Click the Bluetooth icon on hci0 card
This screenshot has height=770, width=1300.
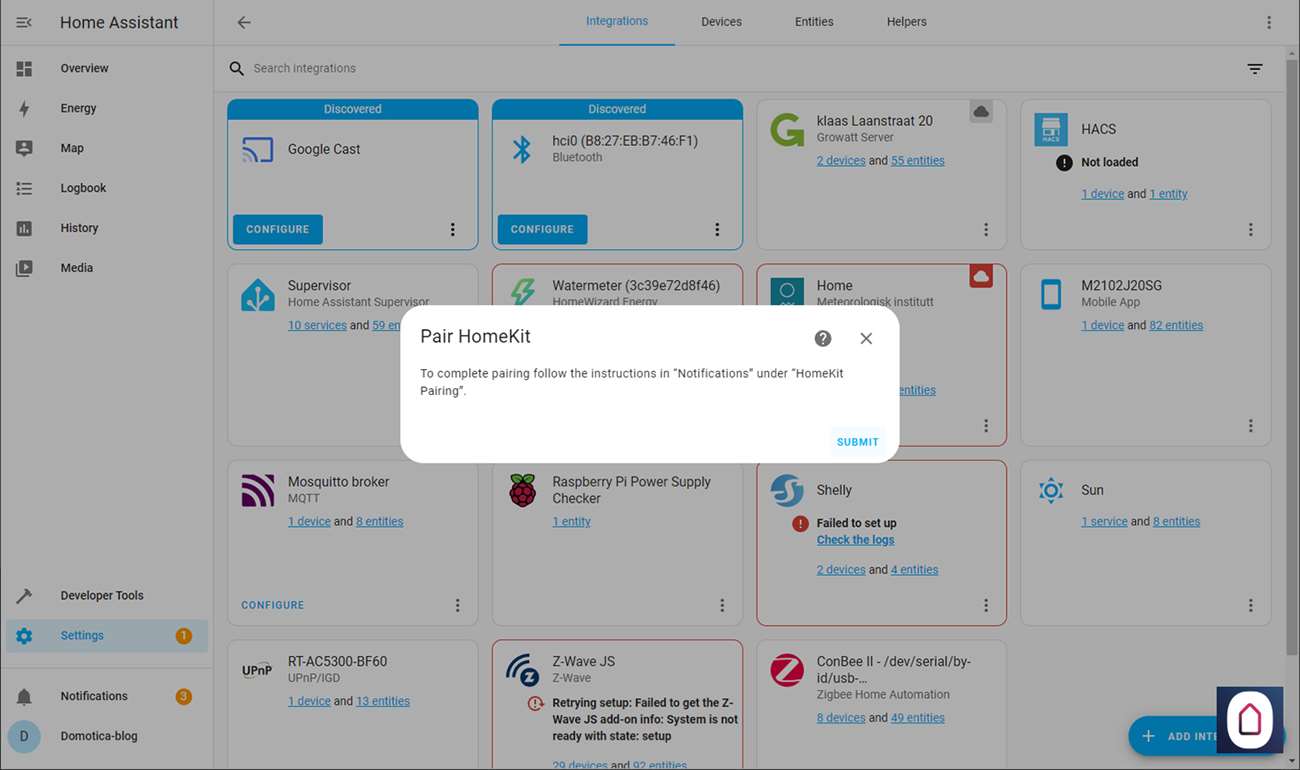click(522, 149)
